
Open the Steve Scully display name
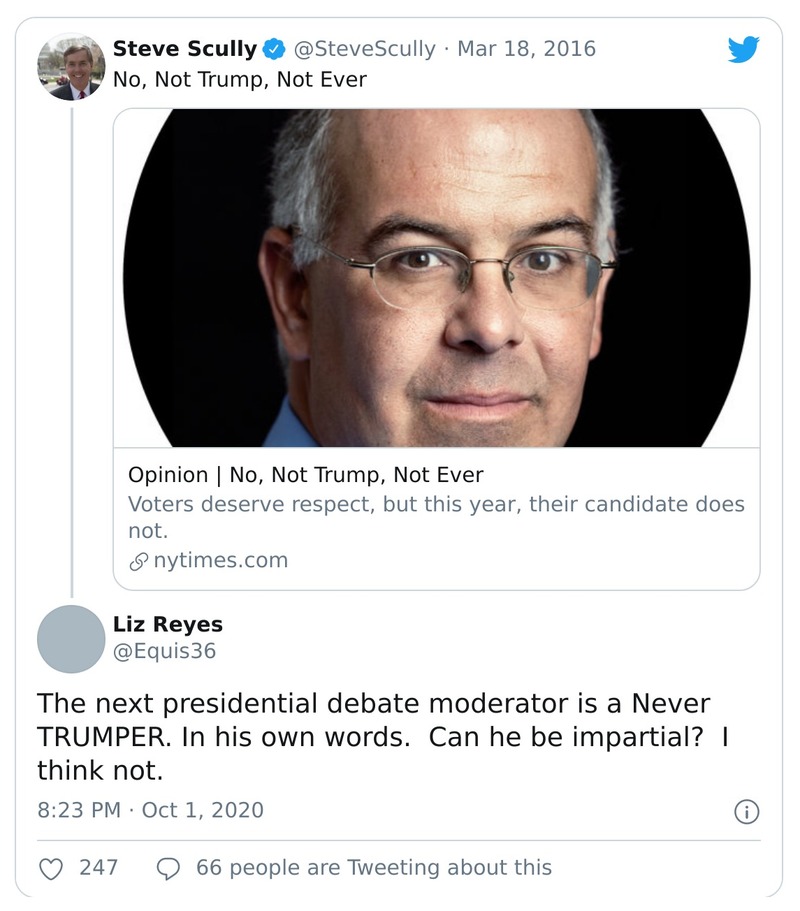click(x=184, y=49)
